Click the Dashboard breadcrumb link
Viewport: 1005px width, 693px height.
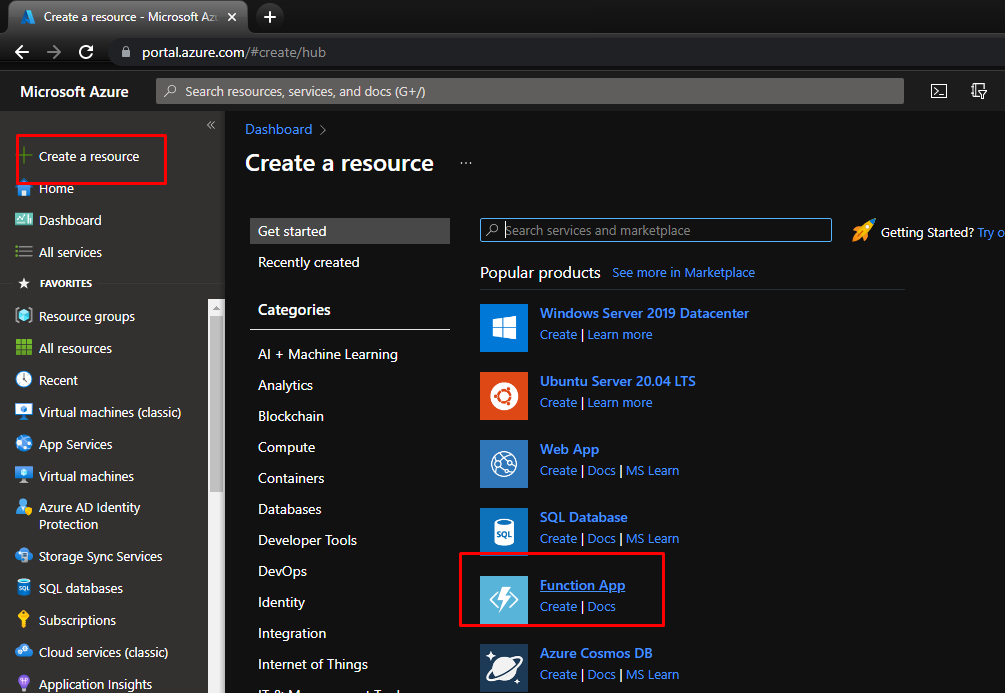tap(278, 129)
